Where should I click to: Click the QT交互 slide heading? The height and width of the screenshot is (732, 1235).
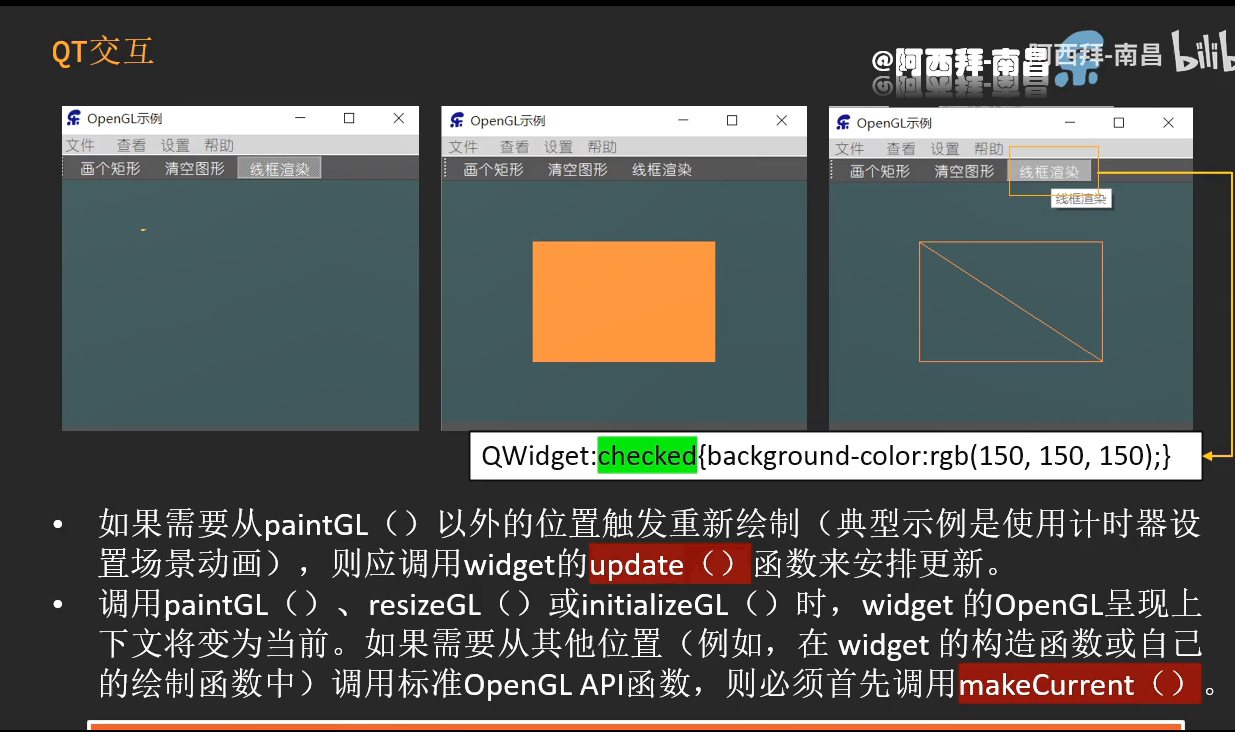pyautogui.click(x=103, y=51)
